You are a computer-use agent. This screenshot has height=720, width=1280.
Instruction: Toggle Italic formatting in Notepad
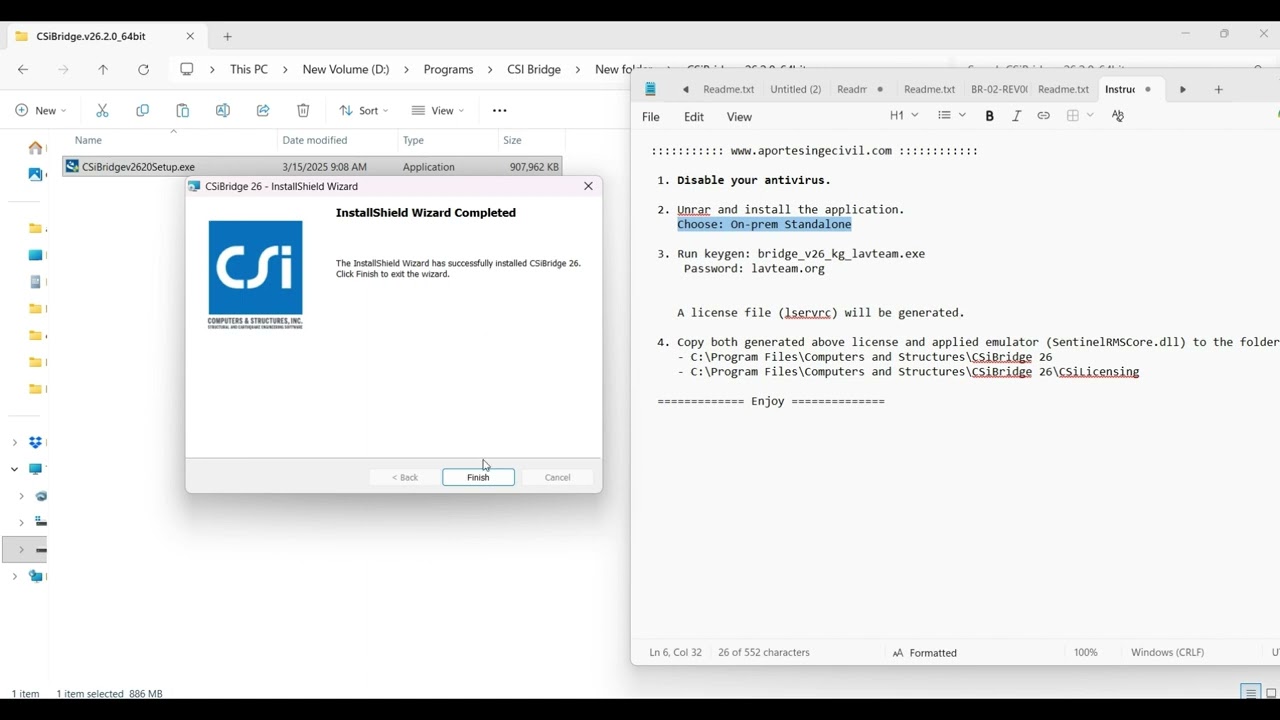click(1016, 116)
